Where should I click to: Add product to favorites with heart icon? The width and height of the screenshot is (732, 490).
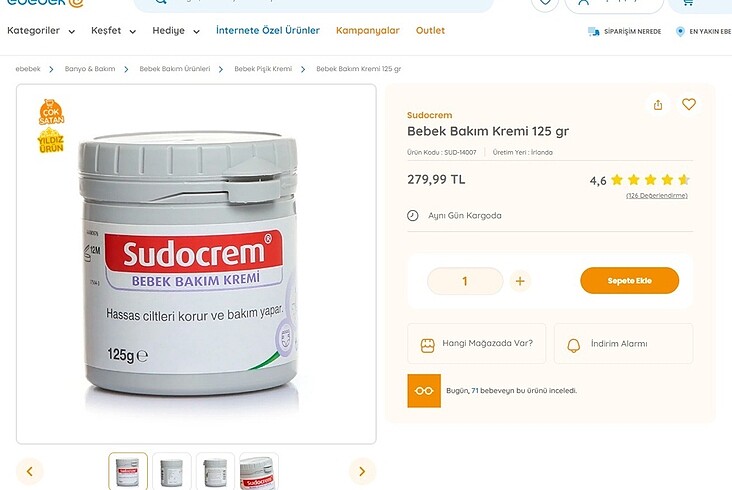click(x=689, y=104)
